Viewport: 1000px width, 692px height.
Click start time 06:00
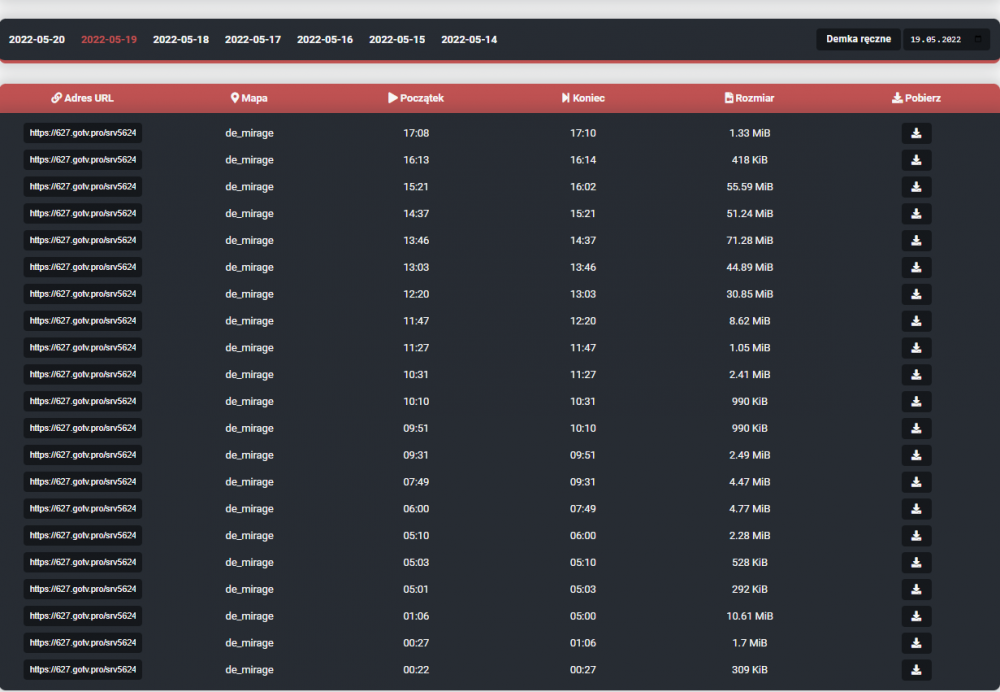416,508
